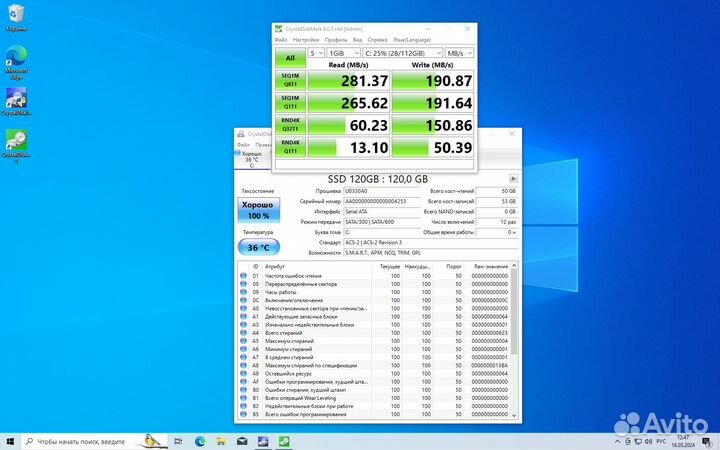Image resolution: width=720 pixels, height=450 pixels.
Task: Click the 36 °C temperature button
Action: [x=259, y=247]
